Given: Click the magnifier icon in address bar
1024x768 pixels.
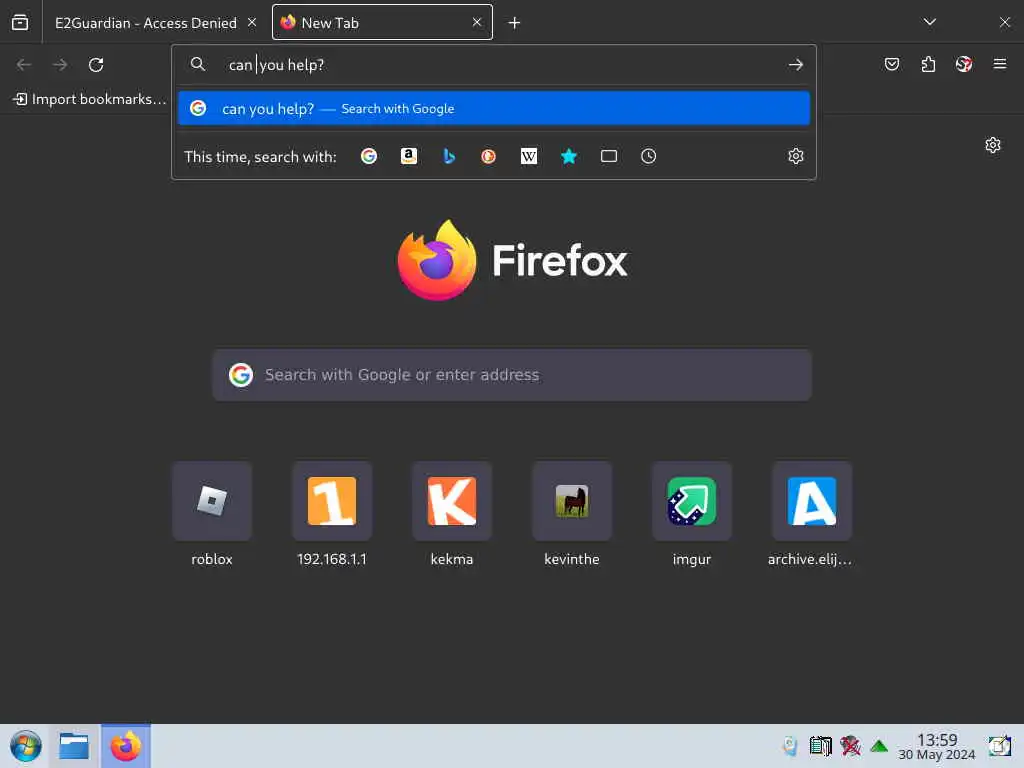Looking at the screenshot, I should tap(198, 64).
